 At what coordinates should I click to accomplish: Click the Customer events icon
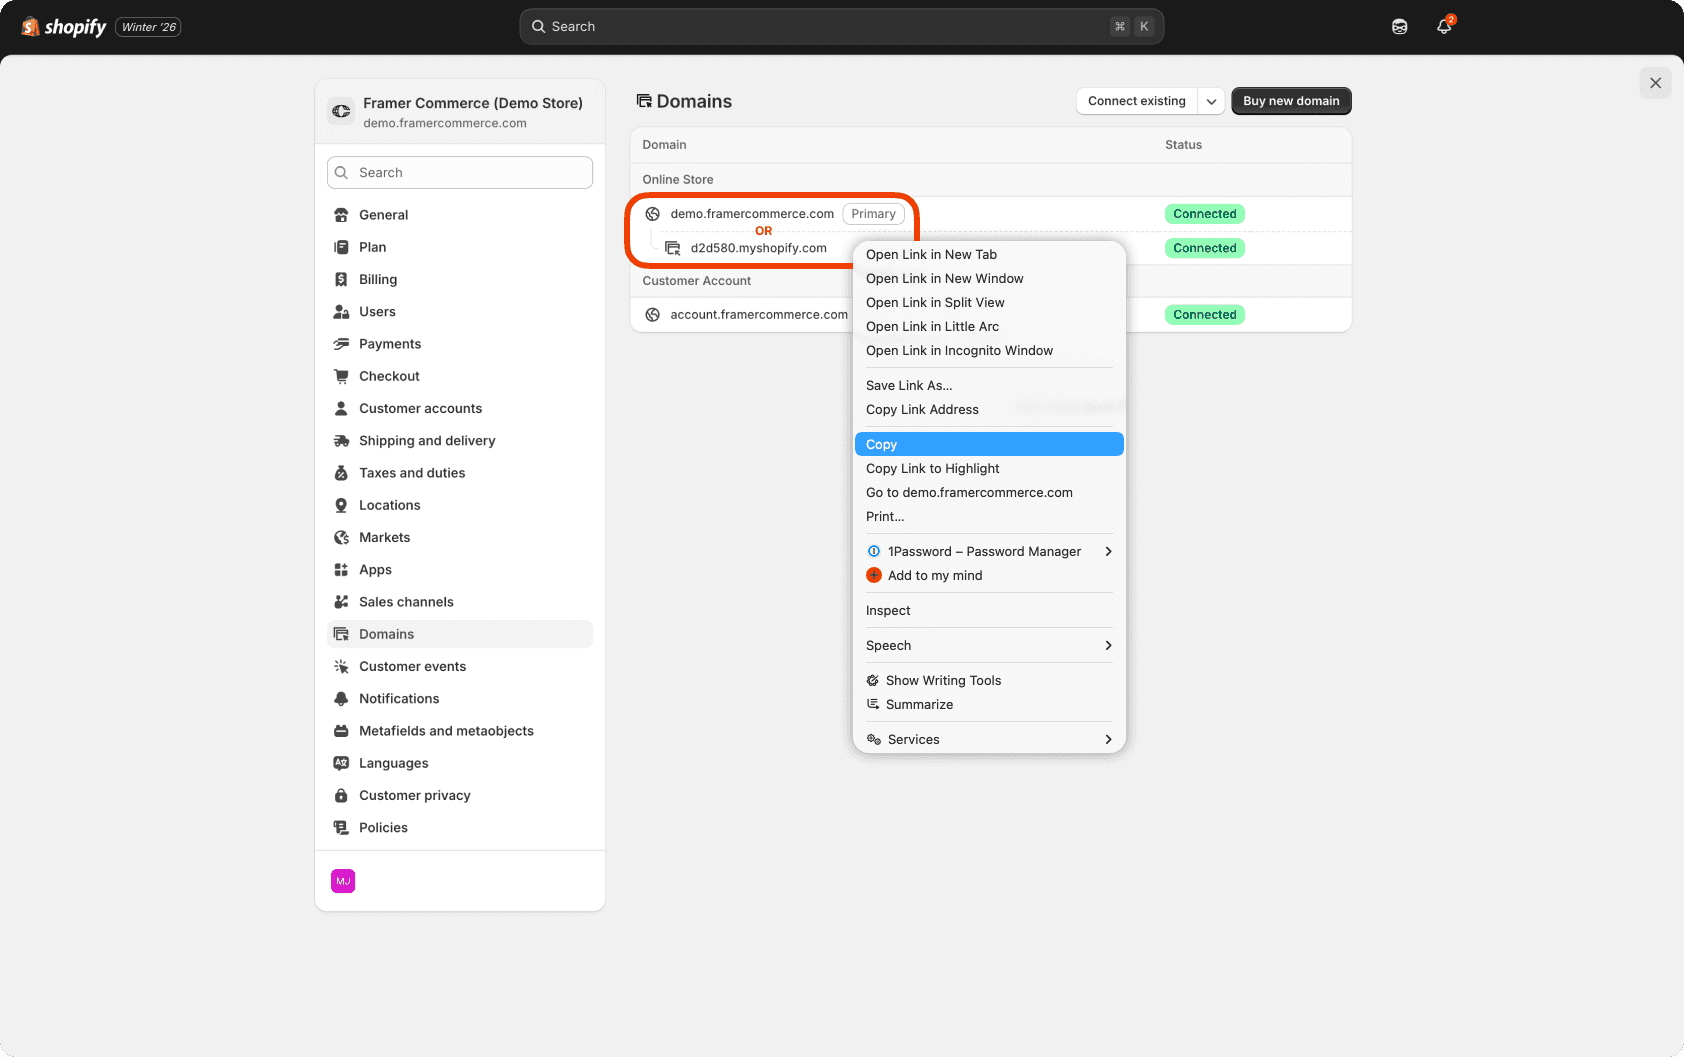pos(341,667)
